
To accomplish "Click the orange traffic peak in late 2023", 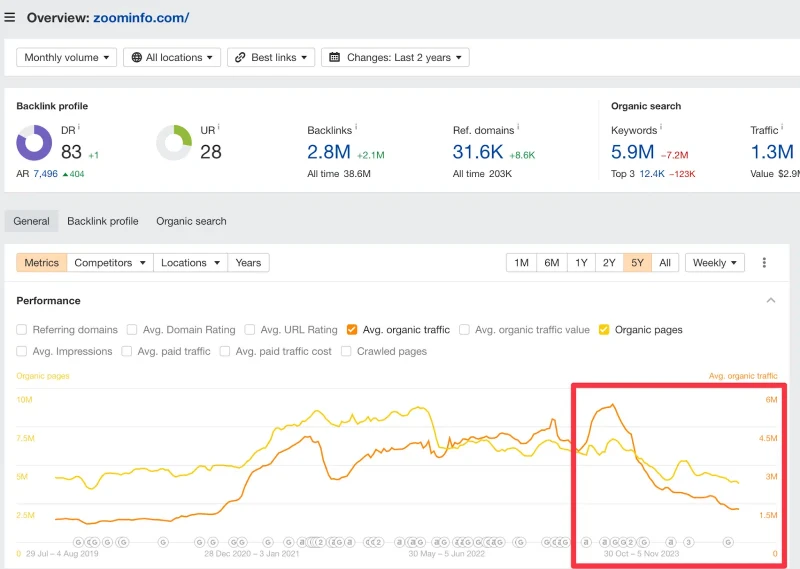I will pyautogui.click(x=613, y=405).
